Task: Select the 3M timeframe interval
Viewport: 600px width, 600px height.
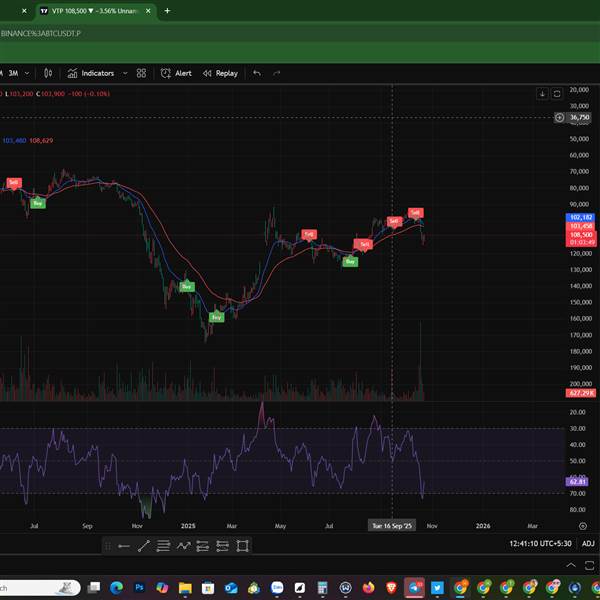Action: (x=14, y=73)
